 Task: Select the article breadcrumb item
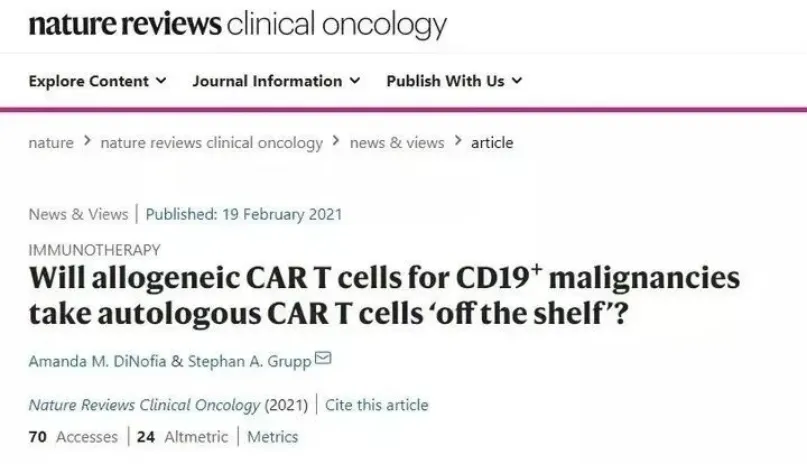492,143
